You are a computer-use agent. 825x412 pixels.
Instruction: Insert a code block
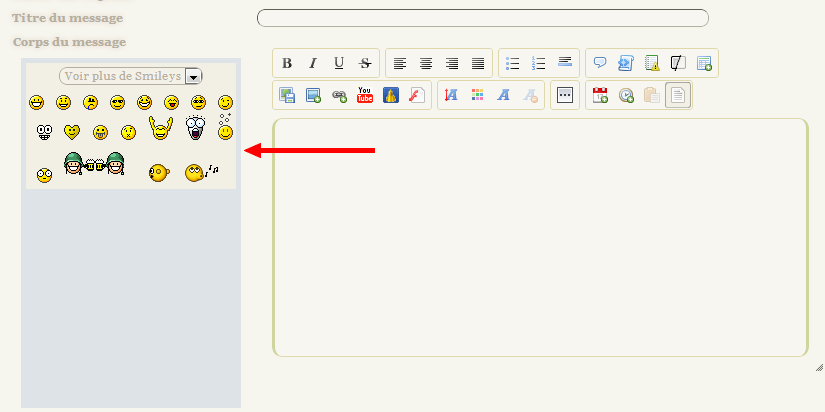tap(626, 64)
